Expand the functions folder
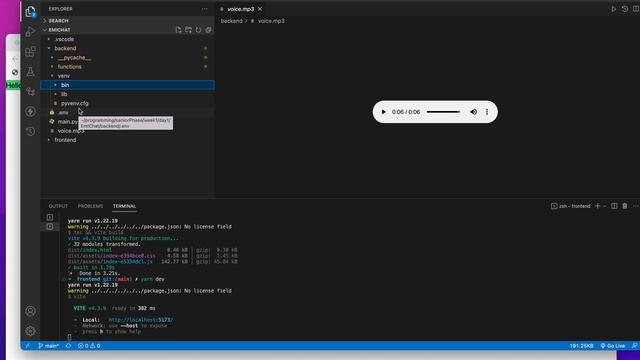This screenshot has width=640, height=360. point(127,67)
